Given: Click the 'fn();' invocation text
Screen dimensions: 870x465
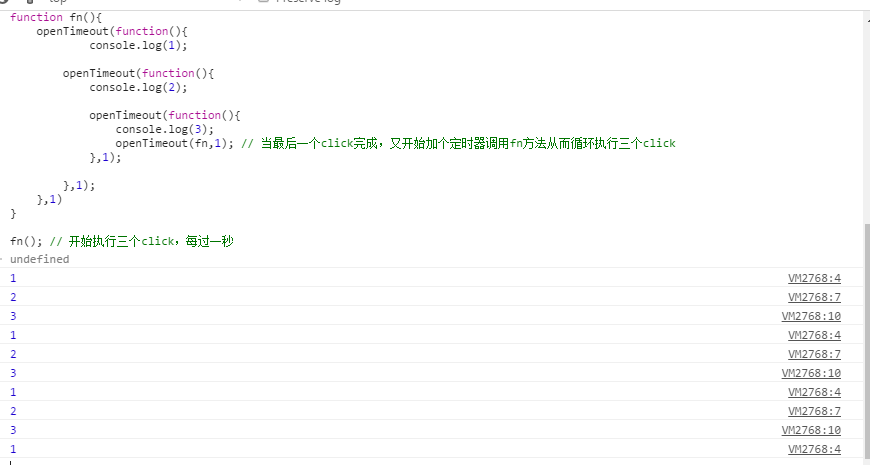Looking at the screenshot, I should coord(26,241).
